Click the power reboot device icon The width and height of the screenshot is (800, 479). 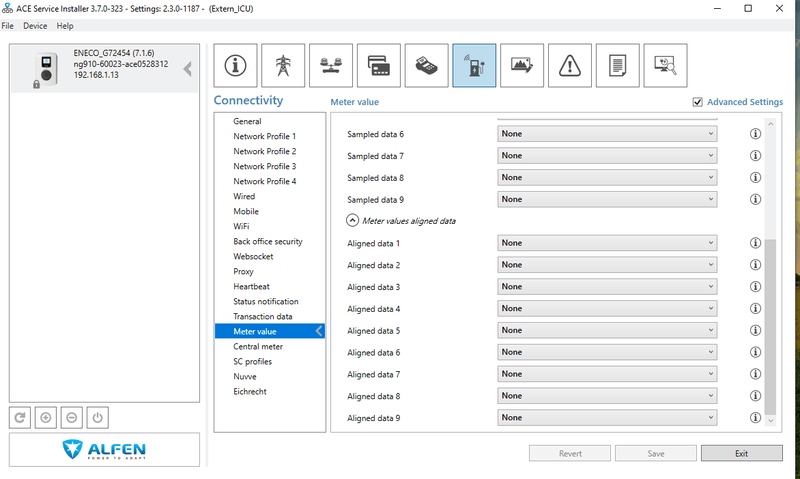(x=97, y=418)
